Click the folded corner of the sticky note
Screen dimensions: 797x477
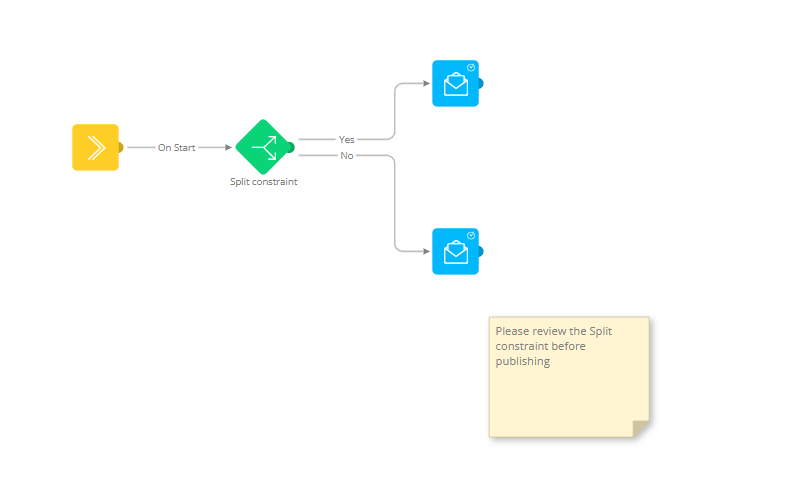coord(641,428)
